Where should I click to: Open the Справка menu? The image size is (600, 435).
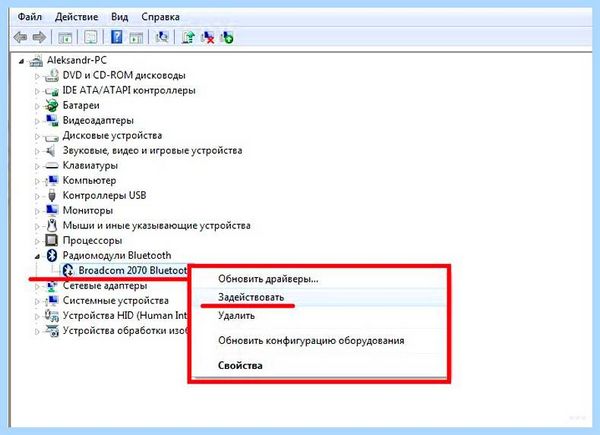160,17
